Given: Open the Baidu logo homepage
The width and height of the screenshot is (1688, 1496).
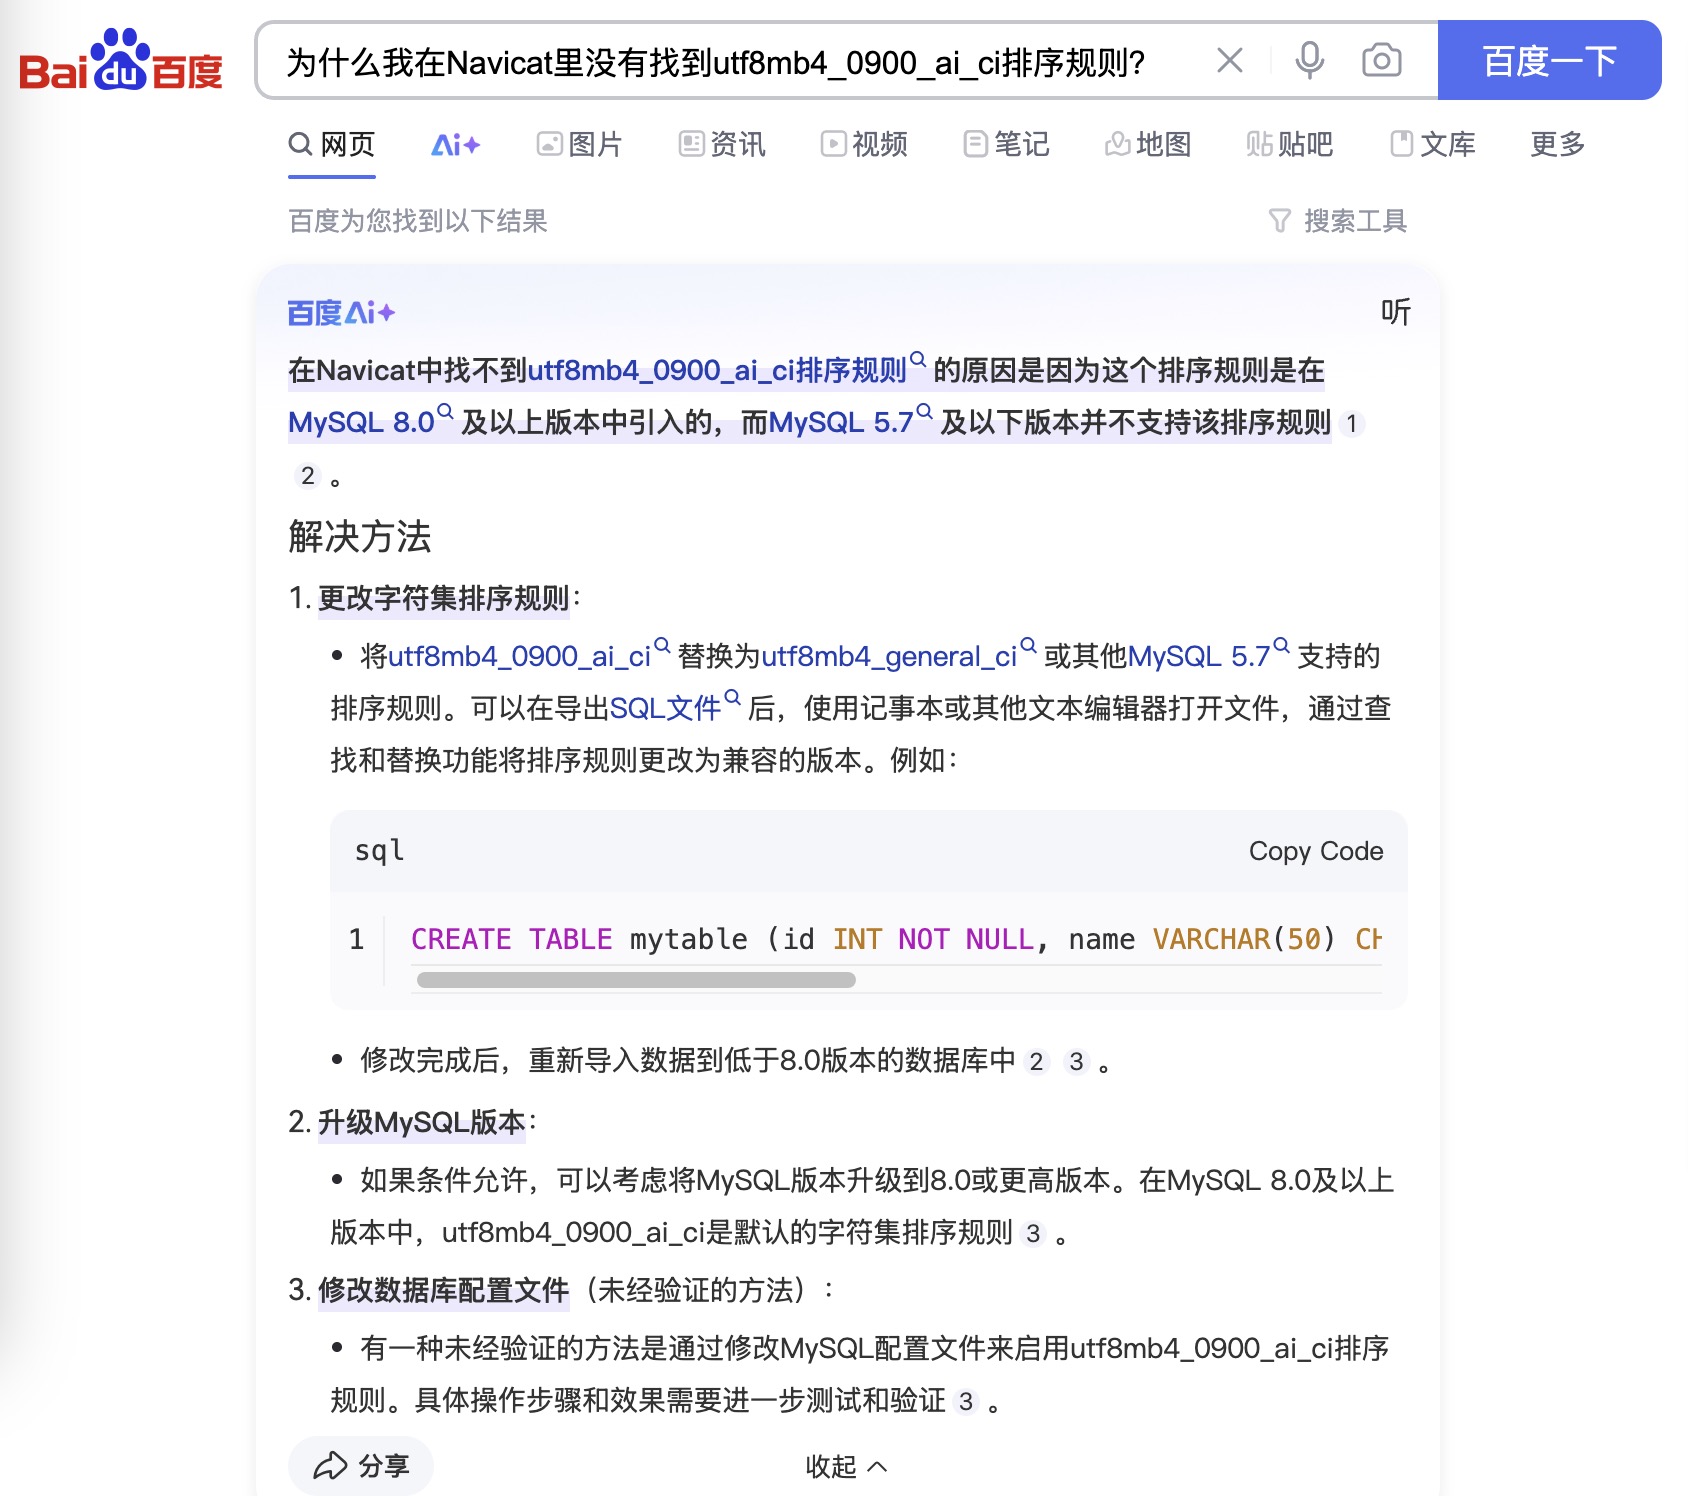Looking at the screenshot, I should pos(121,60).
